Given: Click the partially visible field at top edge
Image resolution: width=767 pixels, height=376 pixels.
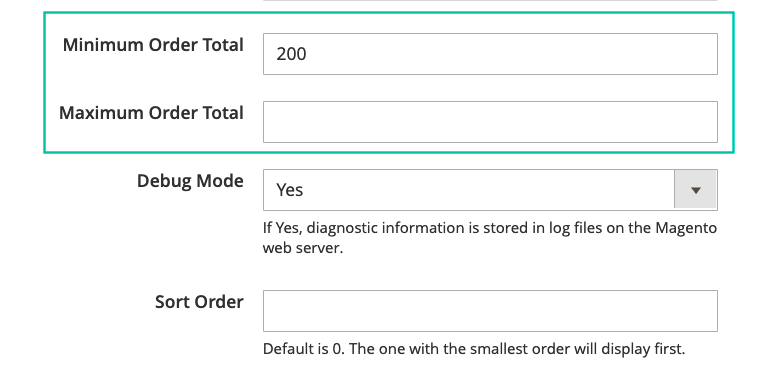Looking at the screenshot, I should pyautogui.click(x=490, y=0).
